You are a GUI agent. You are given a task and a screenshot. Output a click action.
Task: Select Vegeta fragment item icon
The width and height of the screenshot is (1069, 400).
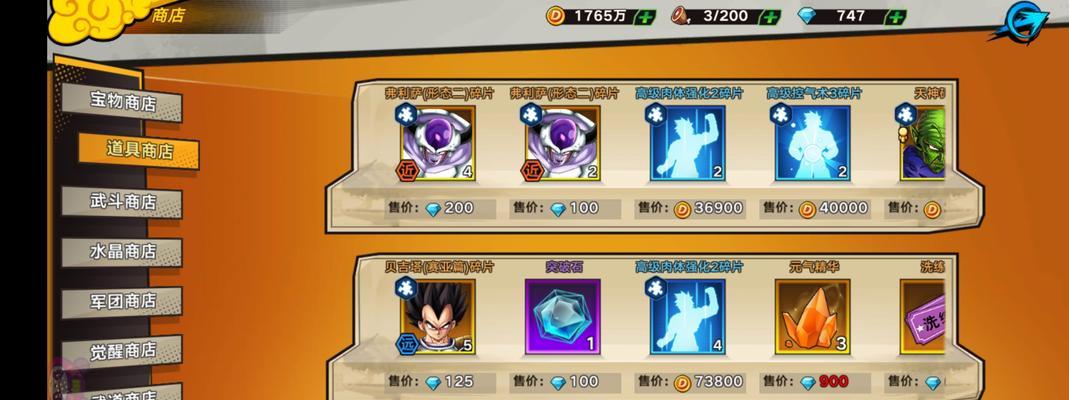pos(437,317)
